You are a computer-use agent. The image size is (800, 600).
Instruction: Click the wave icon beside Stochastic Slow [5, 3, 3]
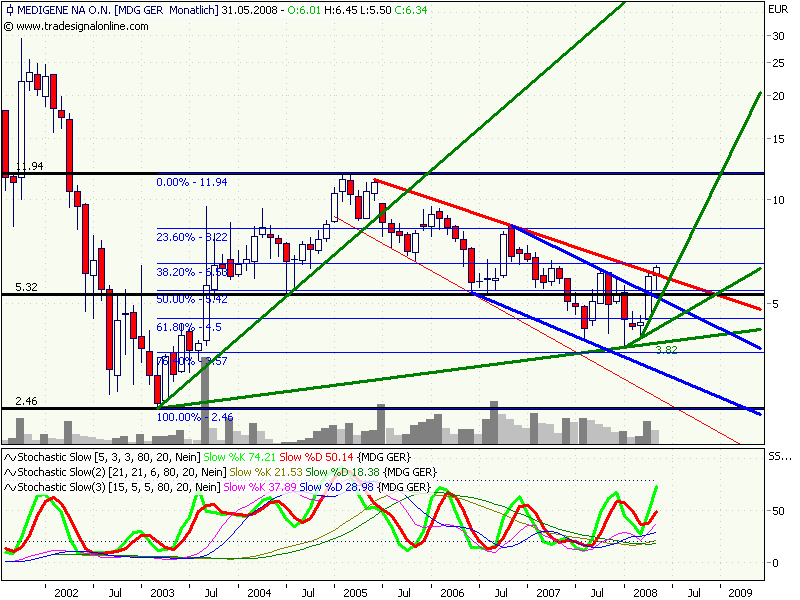click(10, 458)
